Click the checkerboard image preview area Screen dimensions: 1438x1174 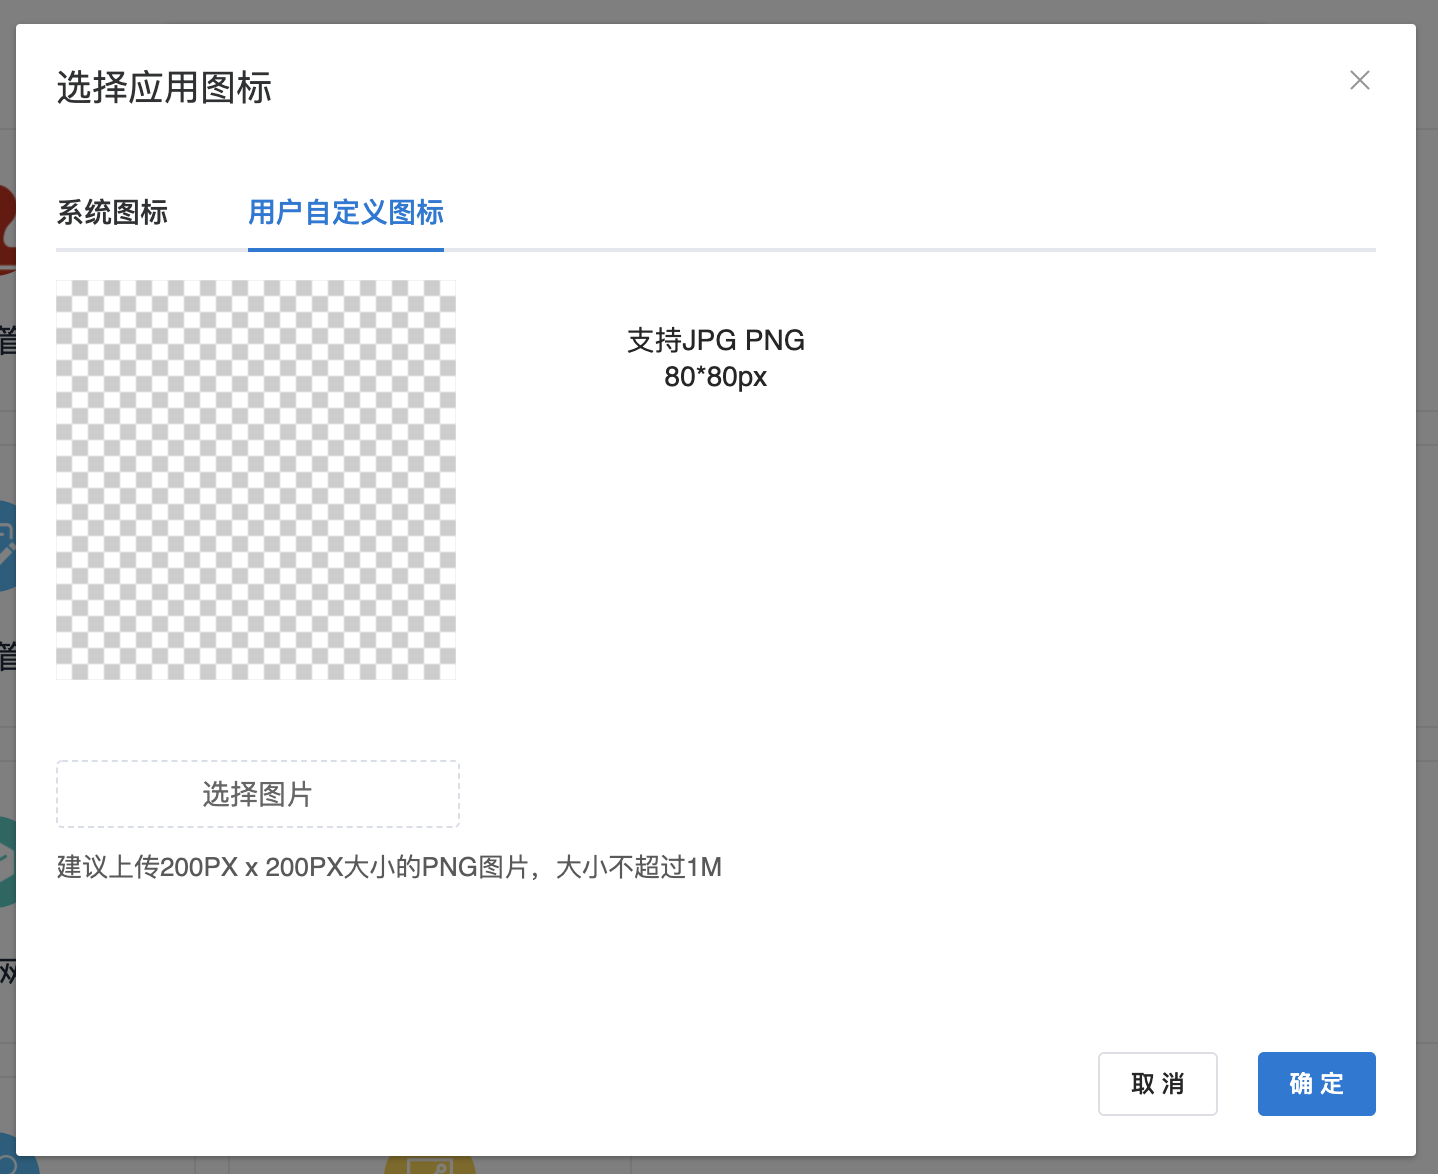click(x=256, y=480)
